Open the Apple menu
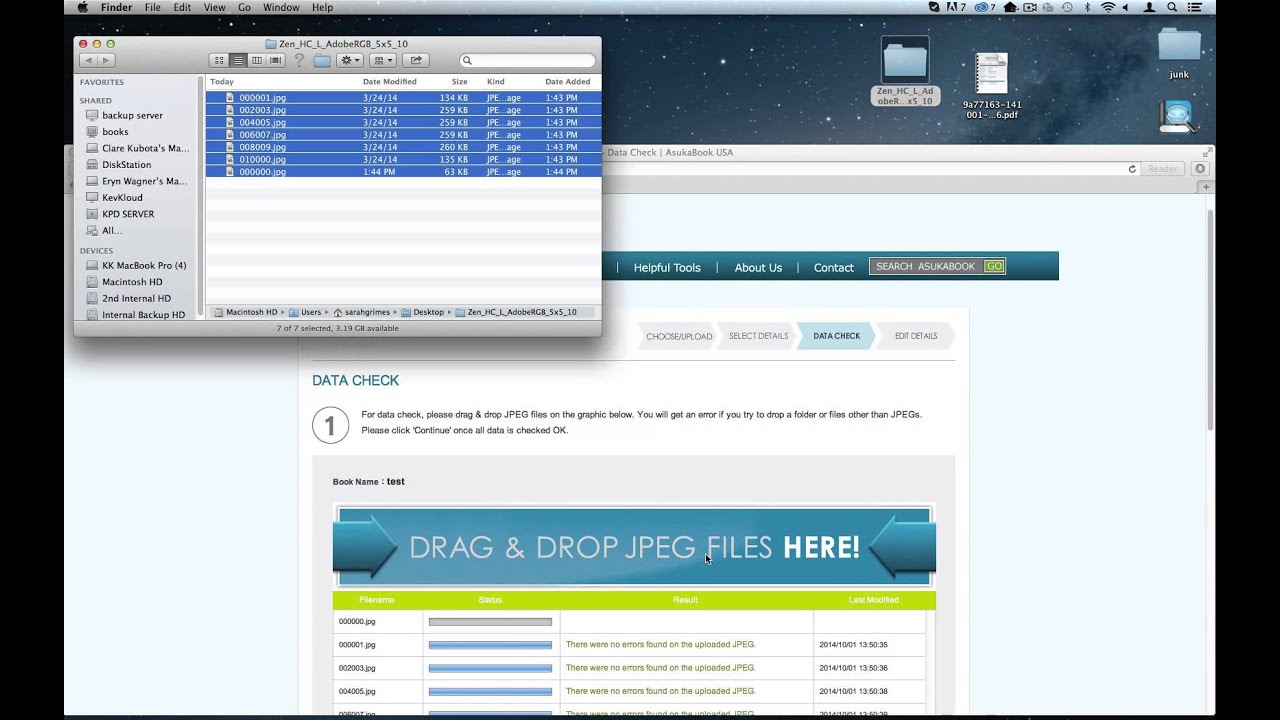The image size is (1280, 720). (82, 7)
